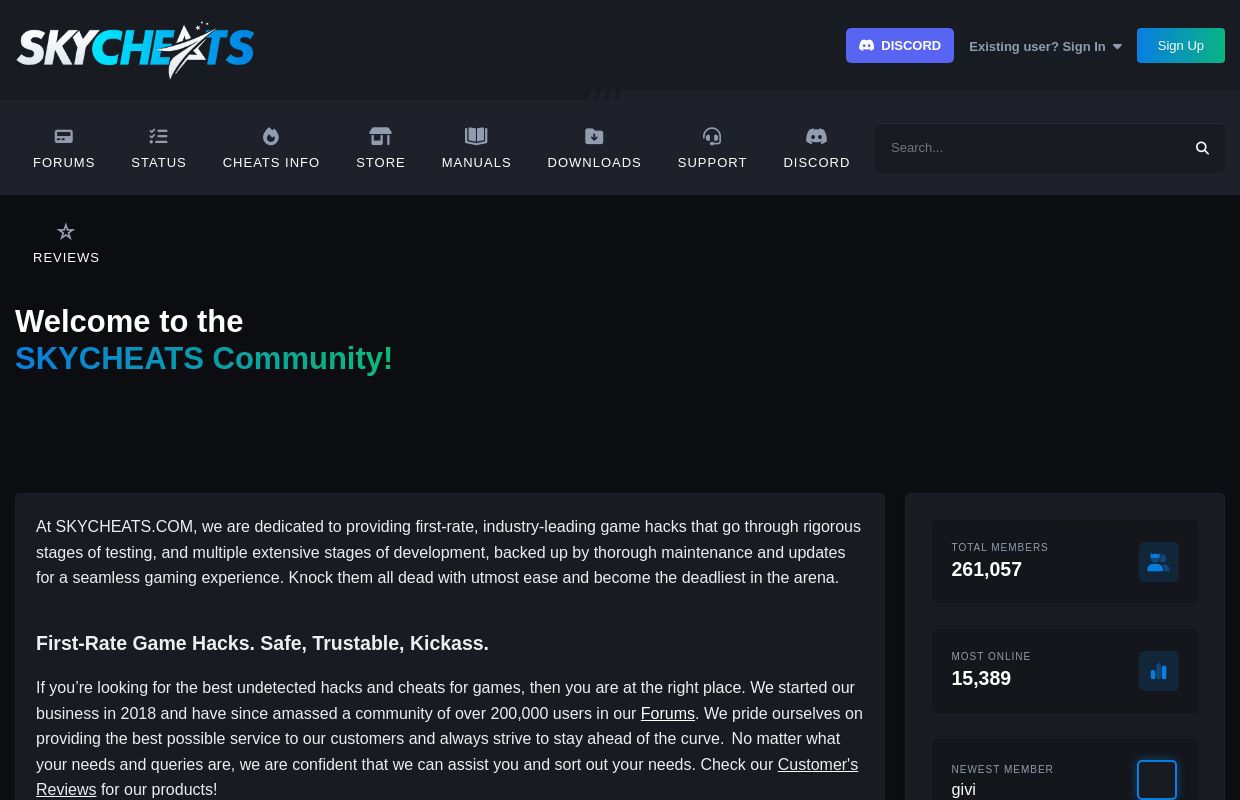The image size is (1240, 800).
Task: Go to the STATUS menu label
Action: coord(158,162)
